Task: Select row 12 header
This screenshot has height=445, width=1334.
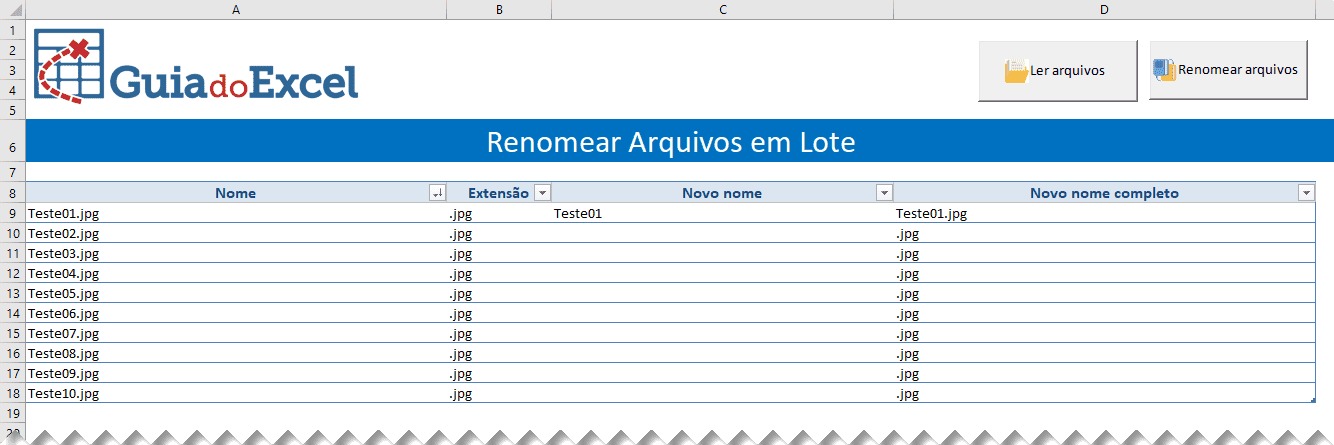Action: coord(12,273)
